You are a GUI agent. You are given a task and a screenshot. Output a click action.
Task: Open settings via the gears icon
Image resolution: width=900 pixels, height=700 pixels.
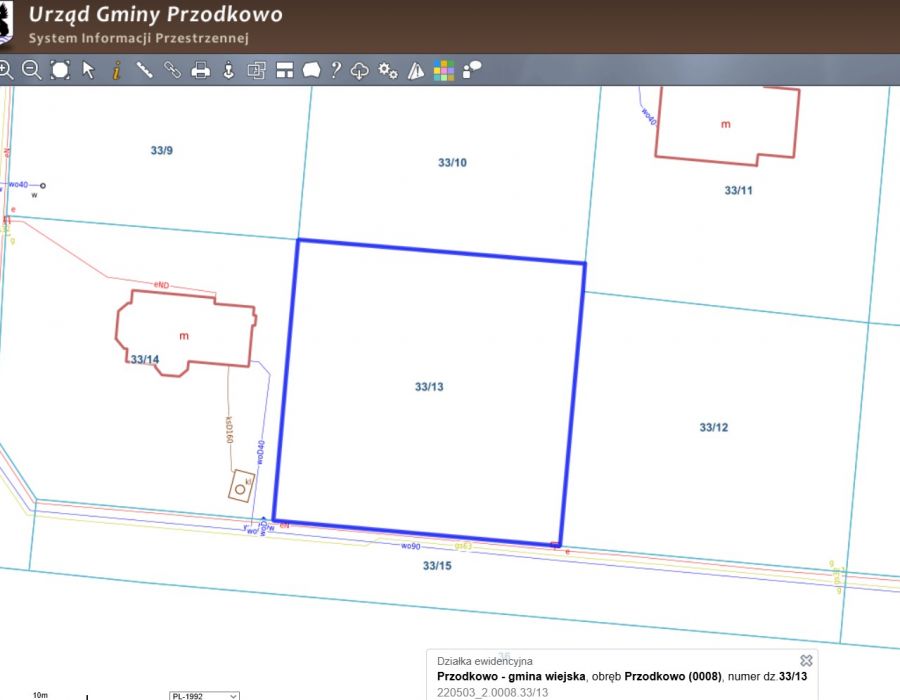(388, 70)
